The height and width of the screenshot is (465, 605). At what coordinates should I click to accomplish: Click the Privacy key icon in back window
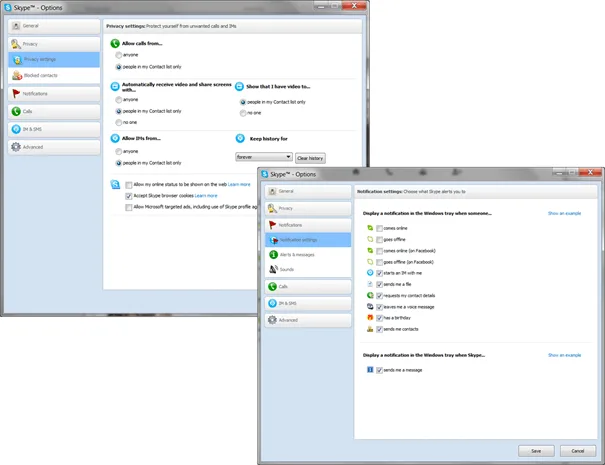[15, 44]
